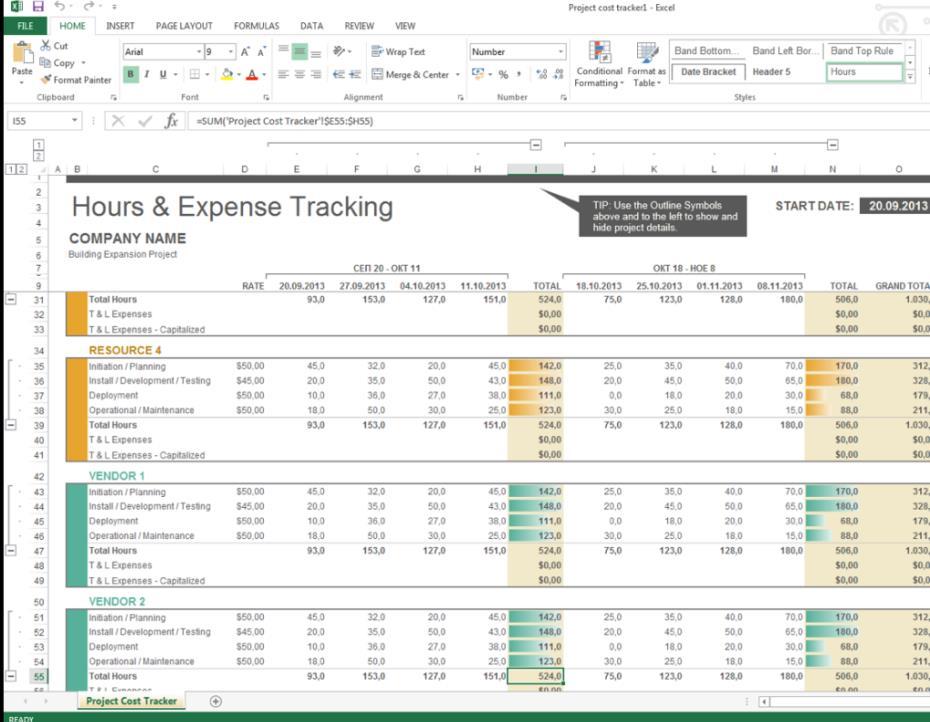Switch to the INSERT tab
This screenshot has height=722, width=930.
120,26
